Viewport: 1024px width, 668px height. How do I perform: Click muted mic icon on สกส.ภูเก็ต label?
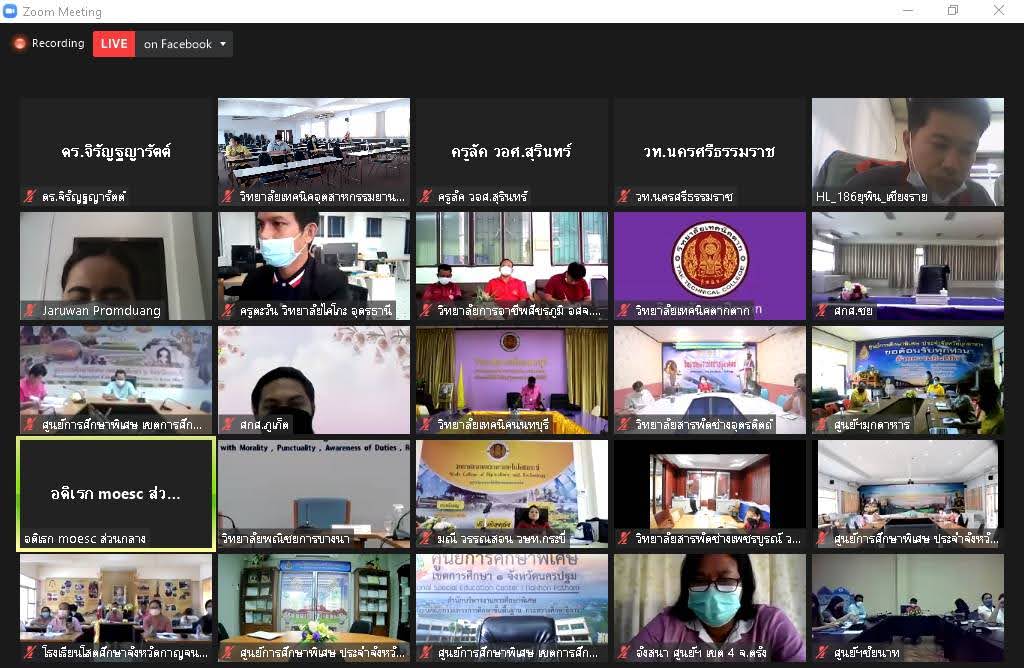coord(228,425)
